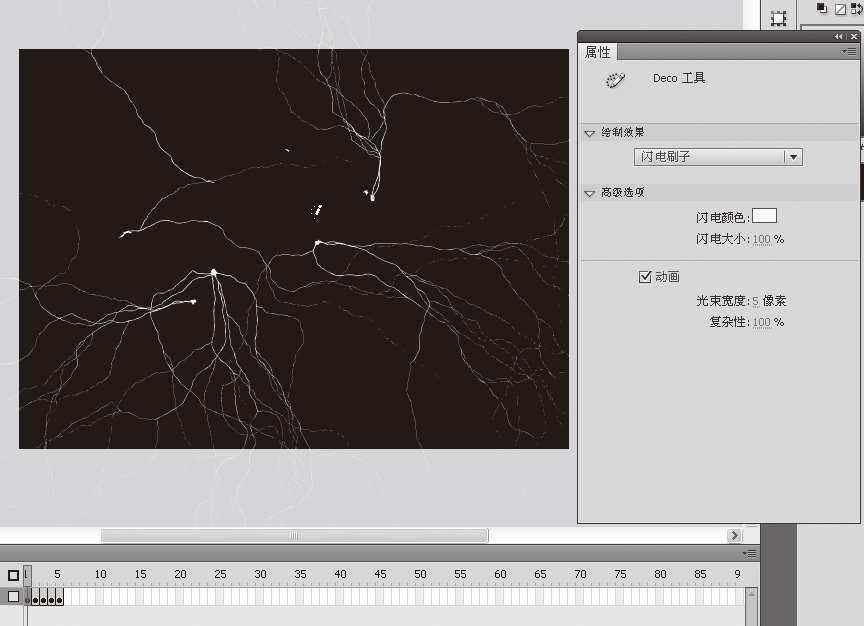
Task: Open the Properties panel options menu
Action: [x=849, y=52]
